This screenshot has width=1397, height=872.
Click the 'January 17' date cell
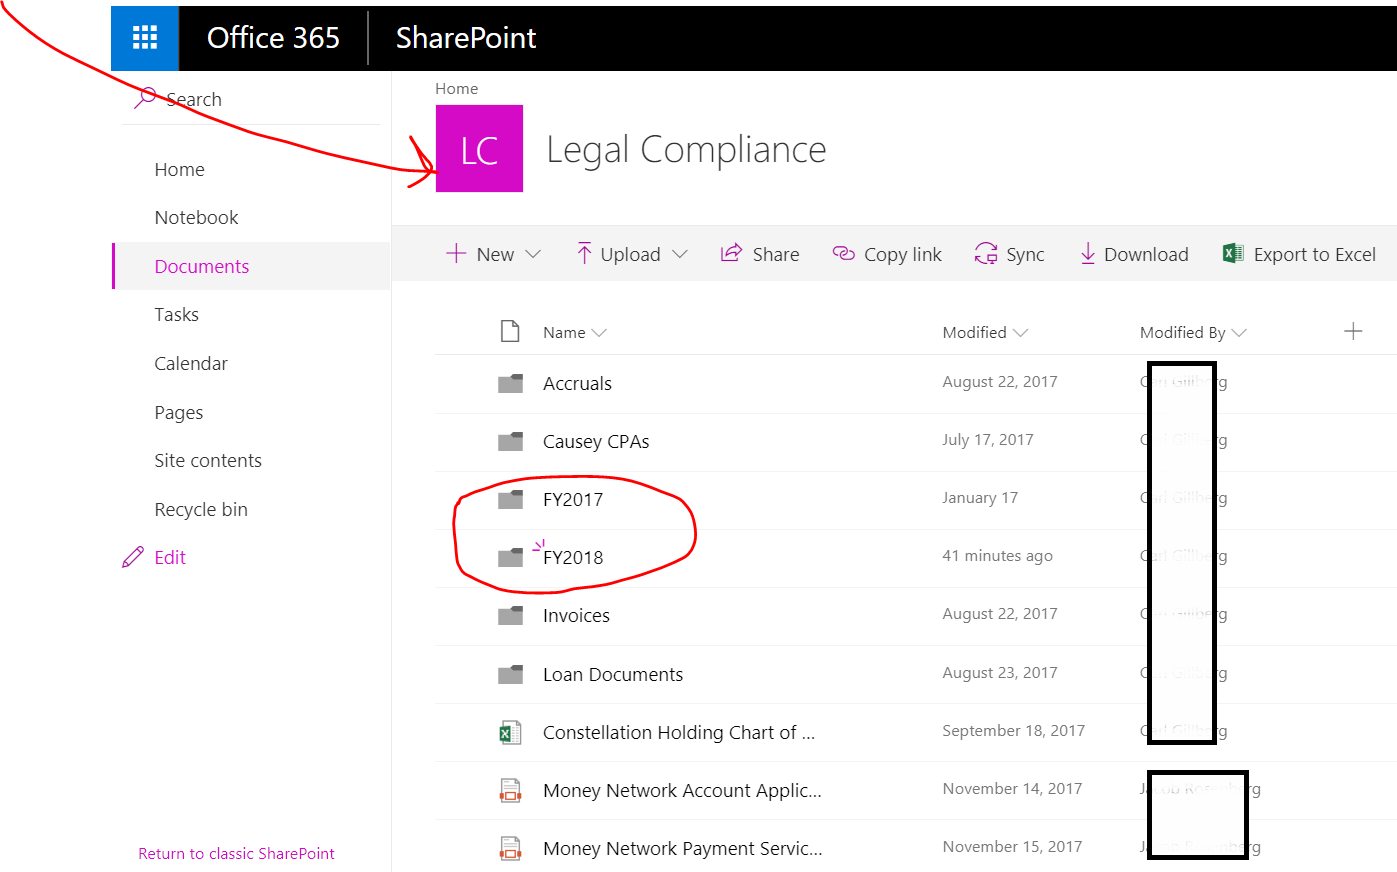[980, 498]
